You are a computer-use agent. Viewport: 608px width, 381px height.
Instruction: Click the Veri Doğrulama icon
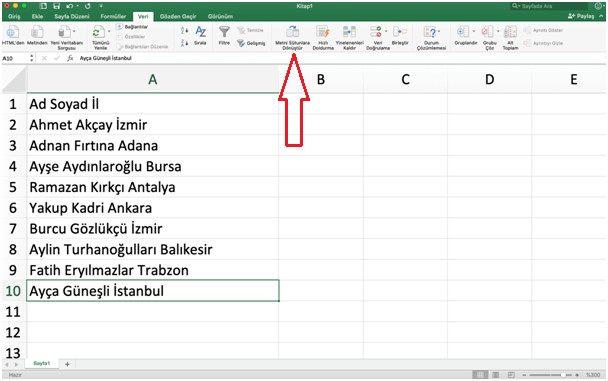[375, 32]
